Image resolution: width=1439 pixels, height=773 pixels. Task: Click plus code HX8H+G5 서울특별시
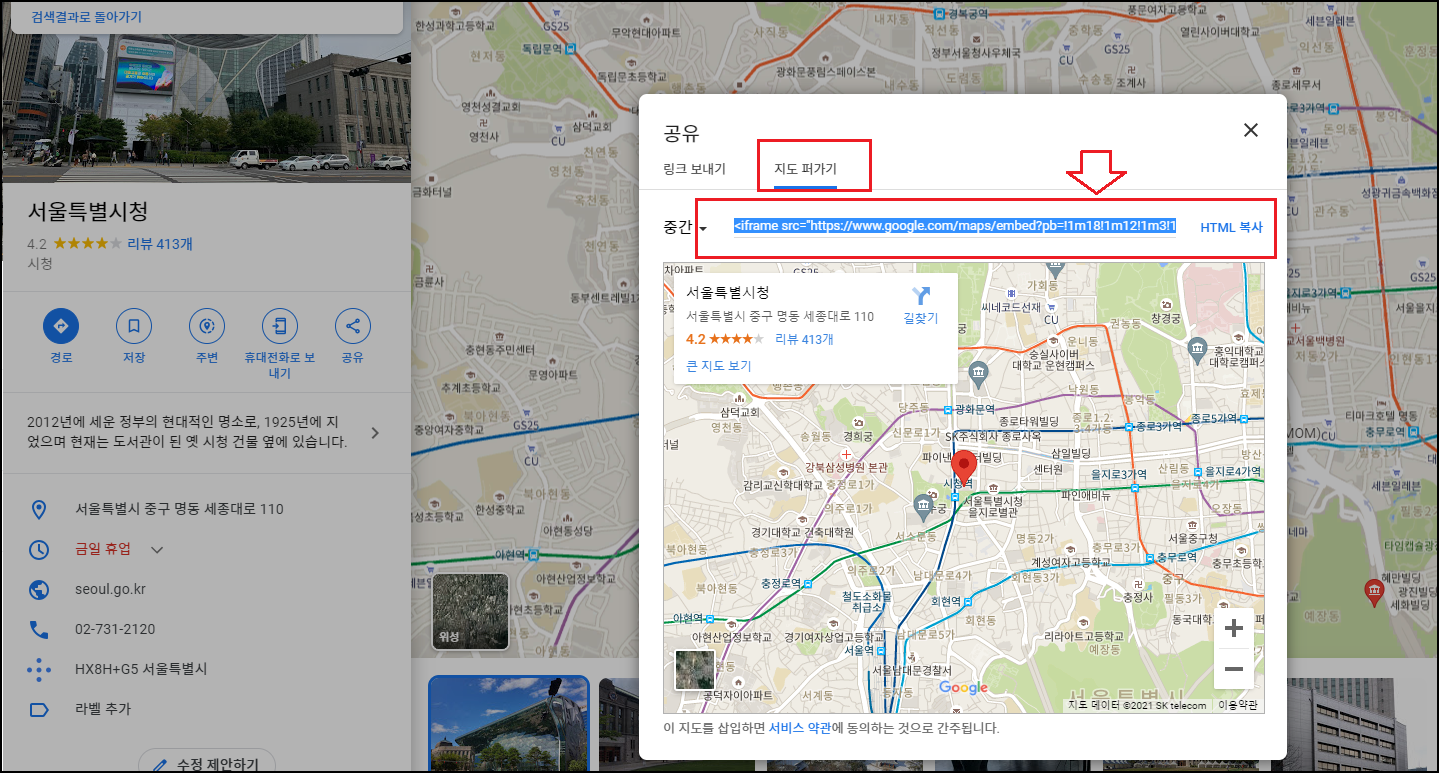(x=141, y=669)
